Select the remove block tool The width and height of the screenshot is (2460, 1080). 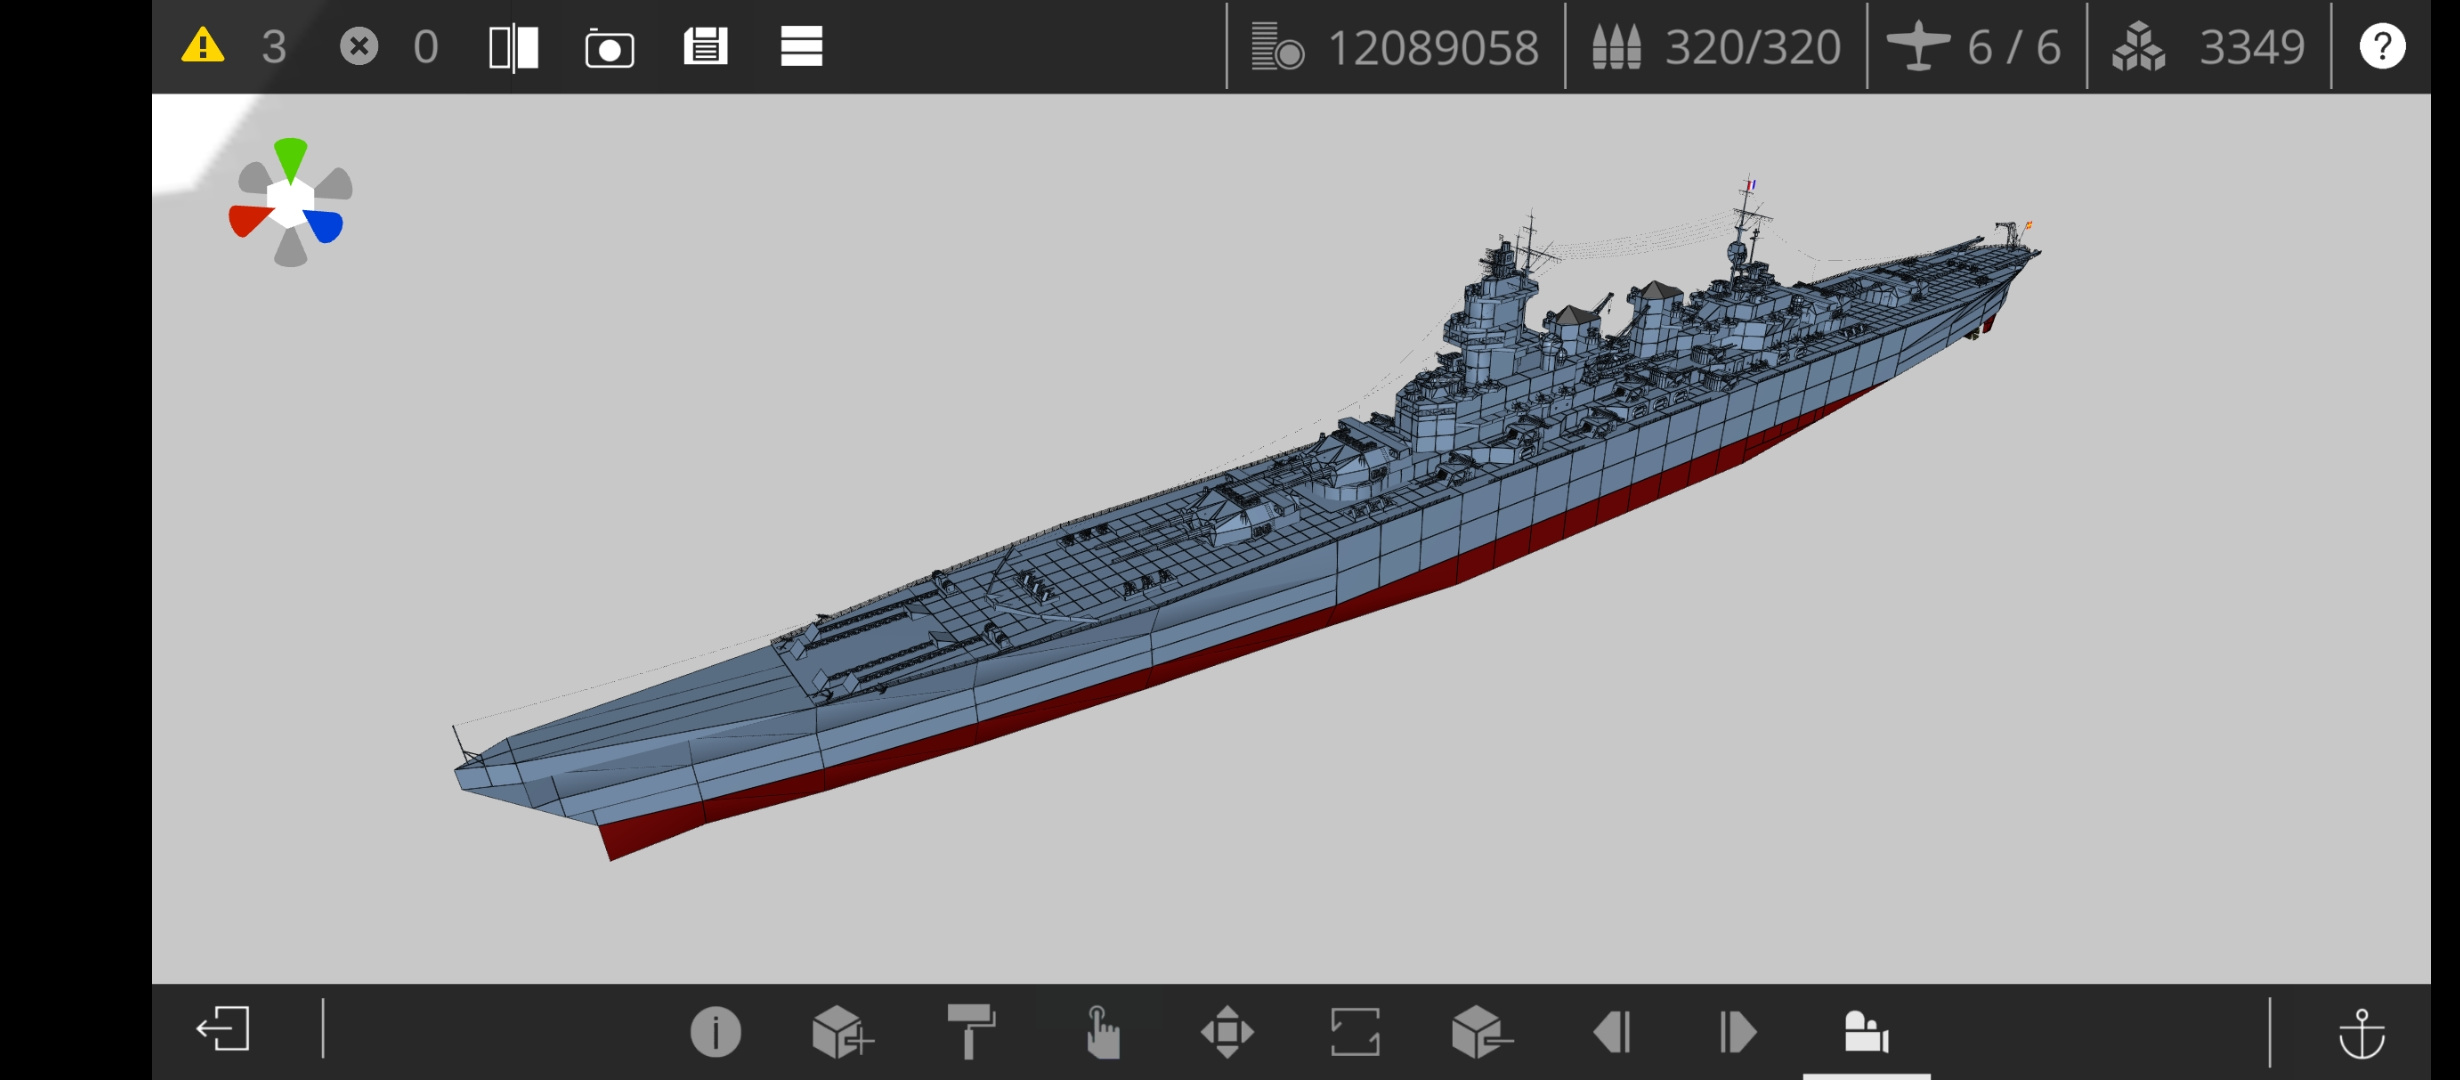pyautogui.click(x=1481, y=1032)
